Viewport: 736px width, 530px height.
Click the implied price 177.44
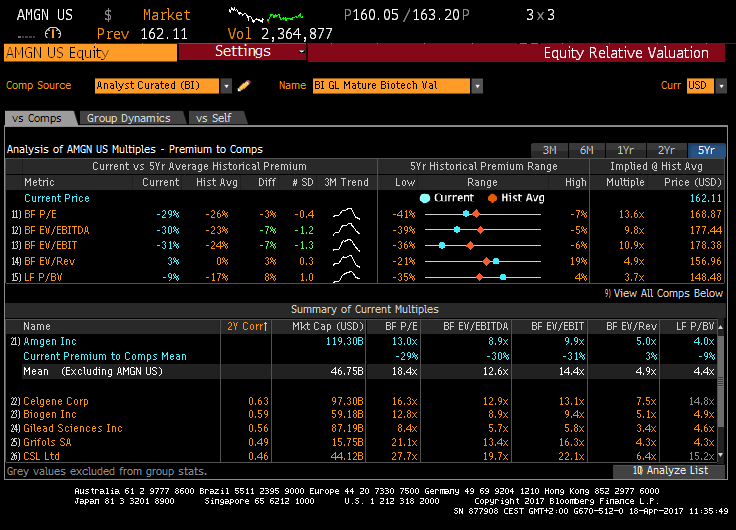pos(705,230)
